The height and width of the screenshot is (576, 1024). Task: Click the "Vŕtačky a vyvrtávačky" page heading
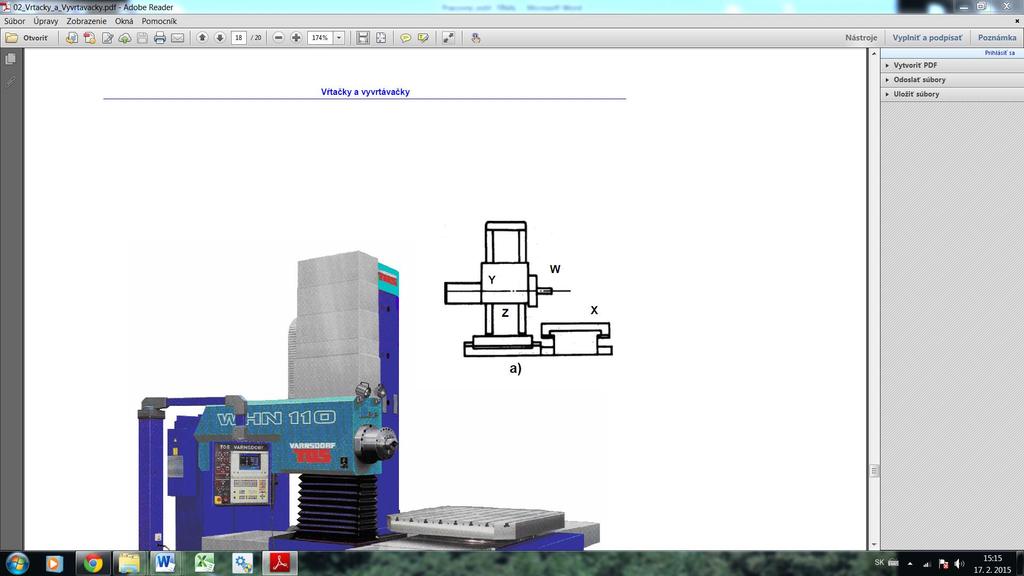tap(365, 92)
